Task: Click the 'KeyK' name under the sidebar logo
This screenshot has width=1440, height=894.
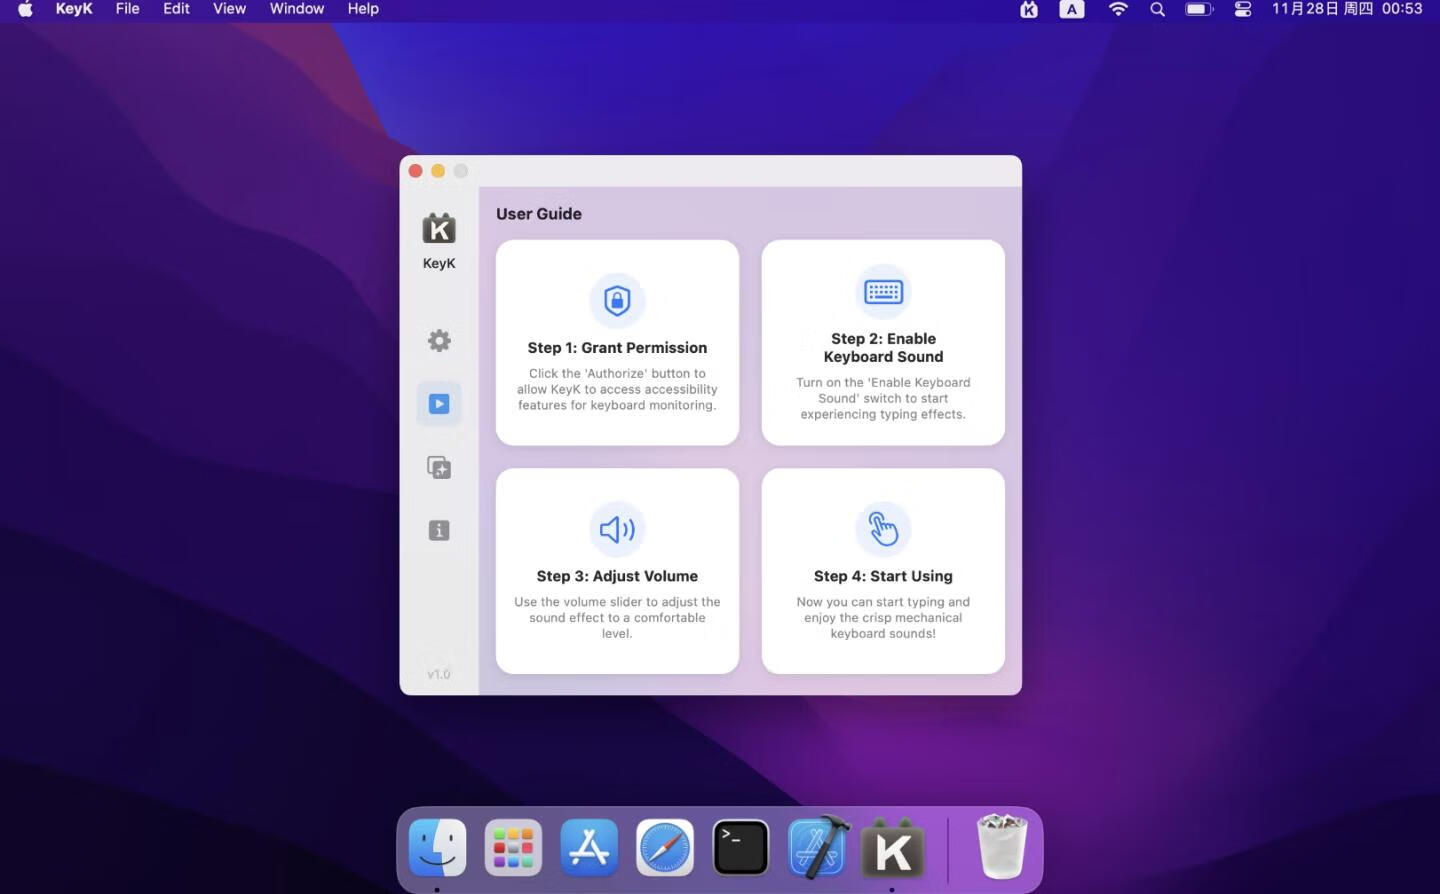Action: point(439,263)
